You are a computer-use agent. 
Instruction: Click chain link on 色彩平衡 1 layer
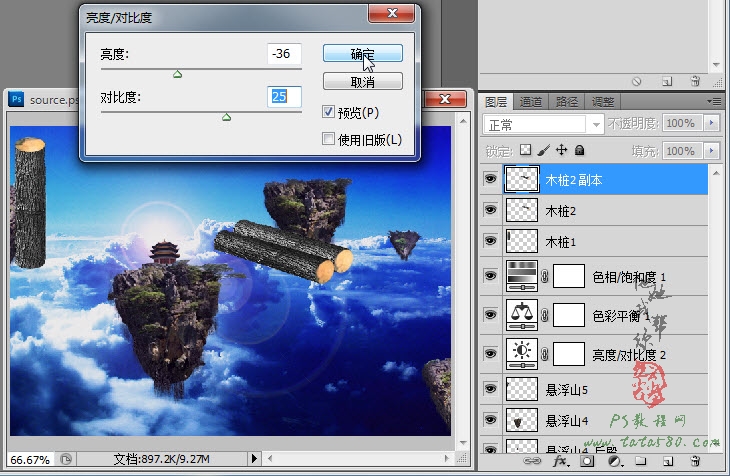pos(545,315)
